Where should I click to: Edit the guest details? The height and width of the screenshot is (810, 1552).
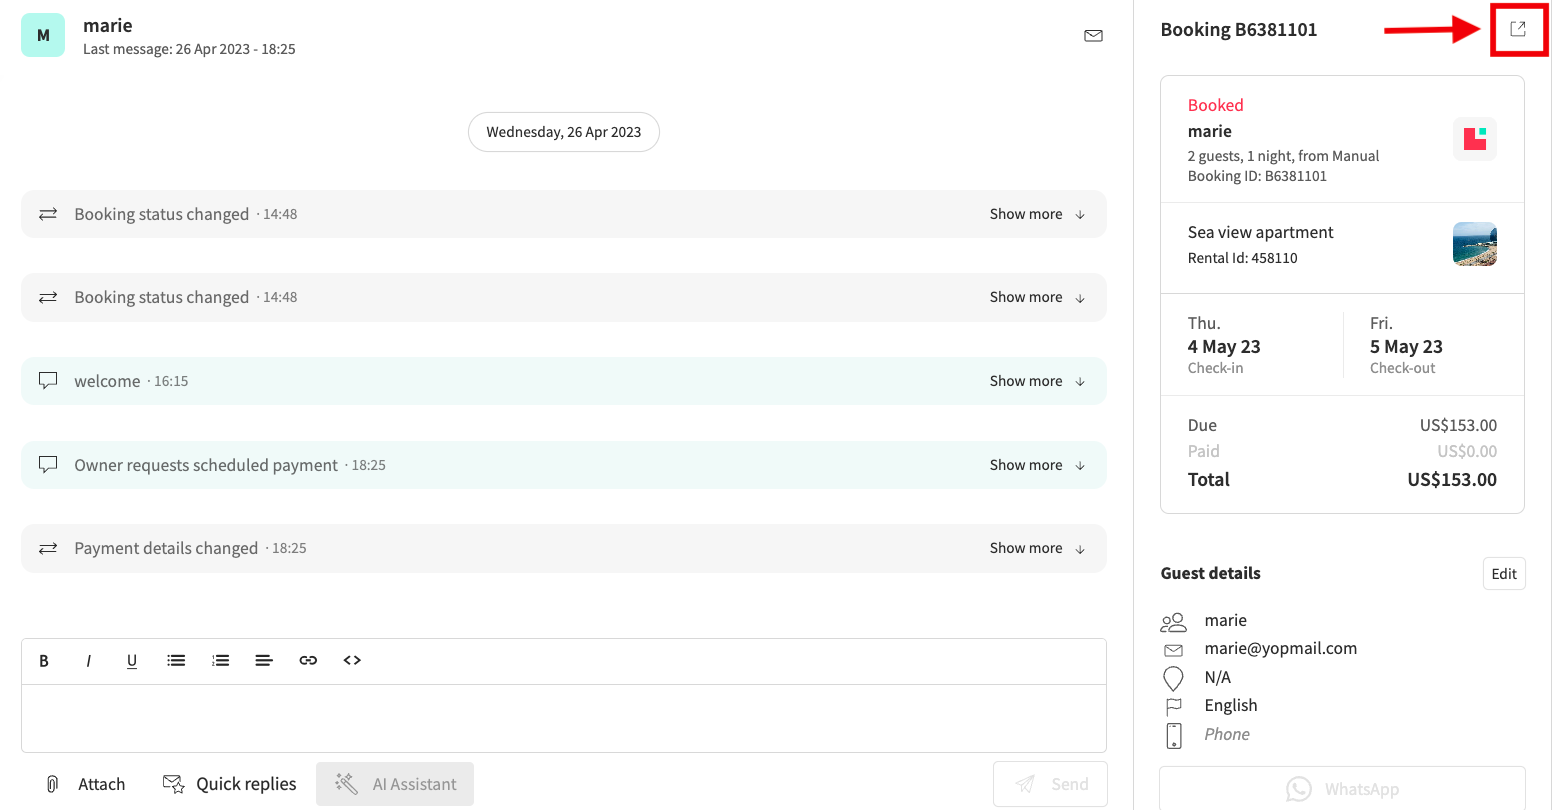click(x=1503, y=574)
